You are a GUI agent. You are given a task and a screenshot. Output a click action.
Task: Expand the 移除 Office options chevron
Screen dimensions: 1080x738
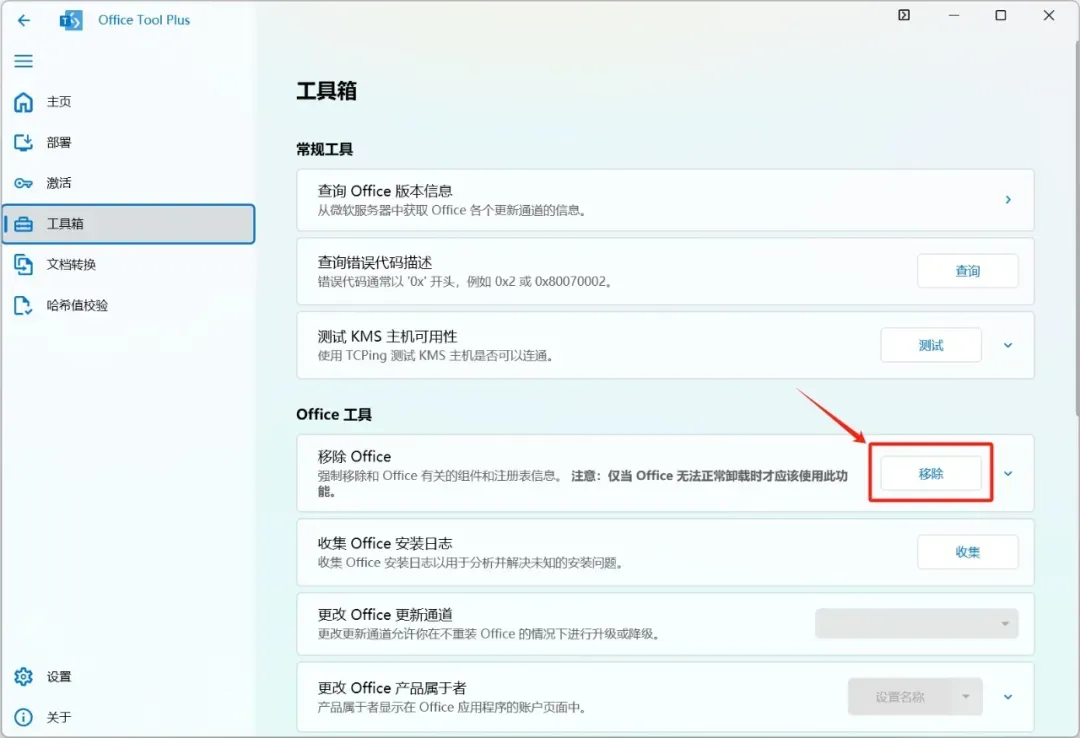click(x=1008, y=473)
